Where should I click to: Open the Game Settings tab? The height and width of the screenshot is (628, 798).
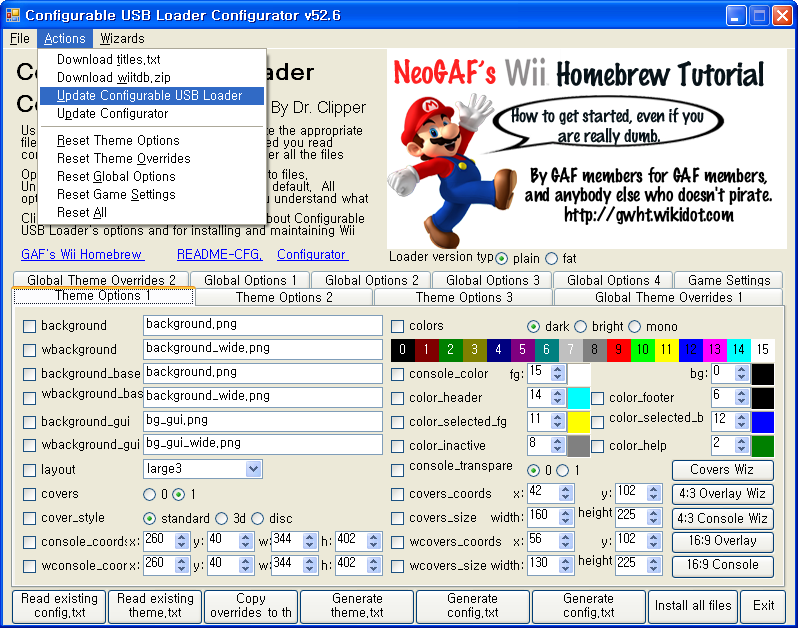click(729, 280)
